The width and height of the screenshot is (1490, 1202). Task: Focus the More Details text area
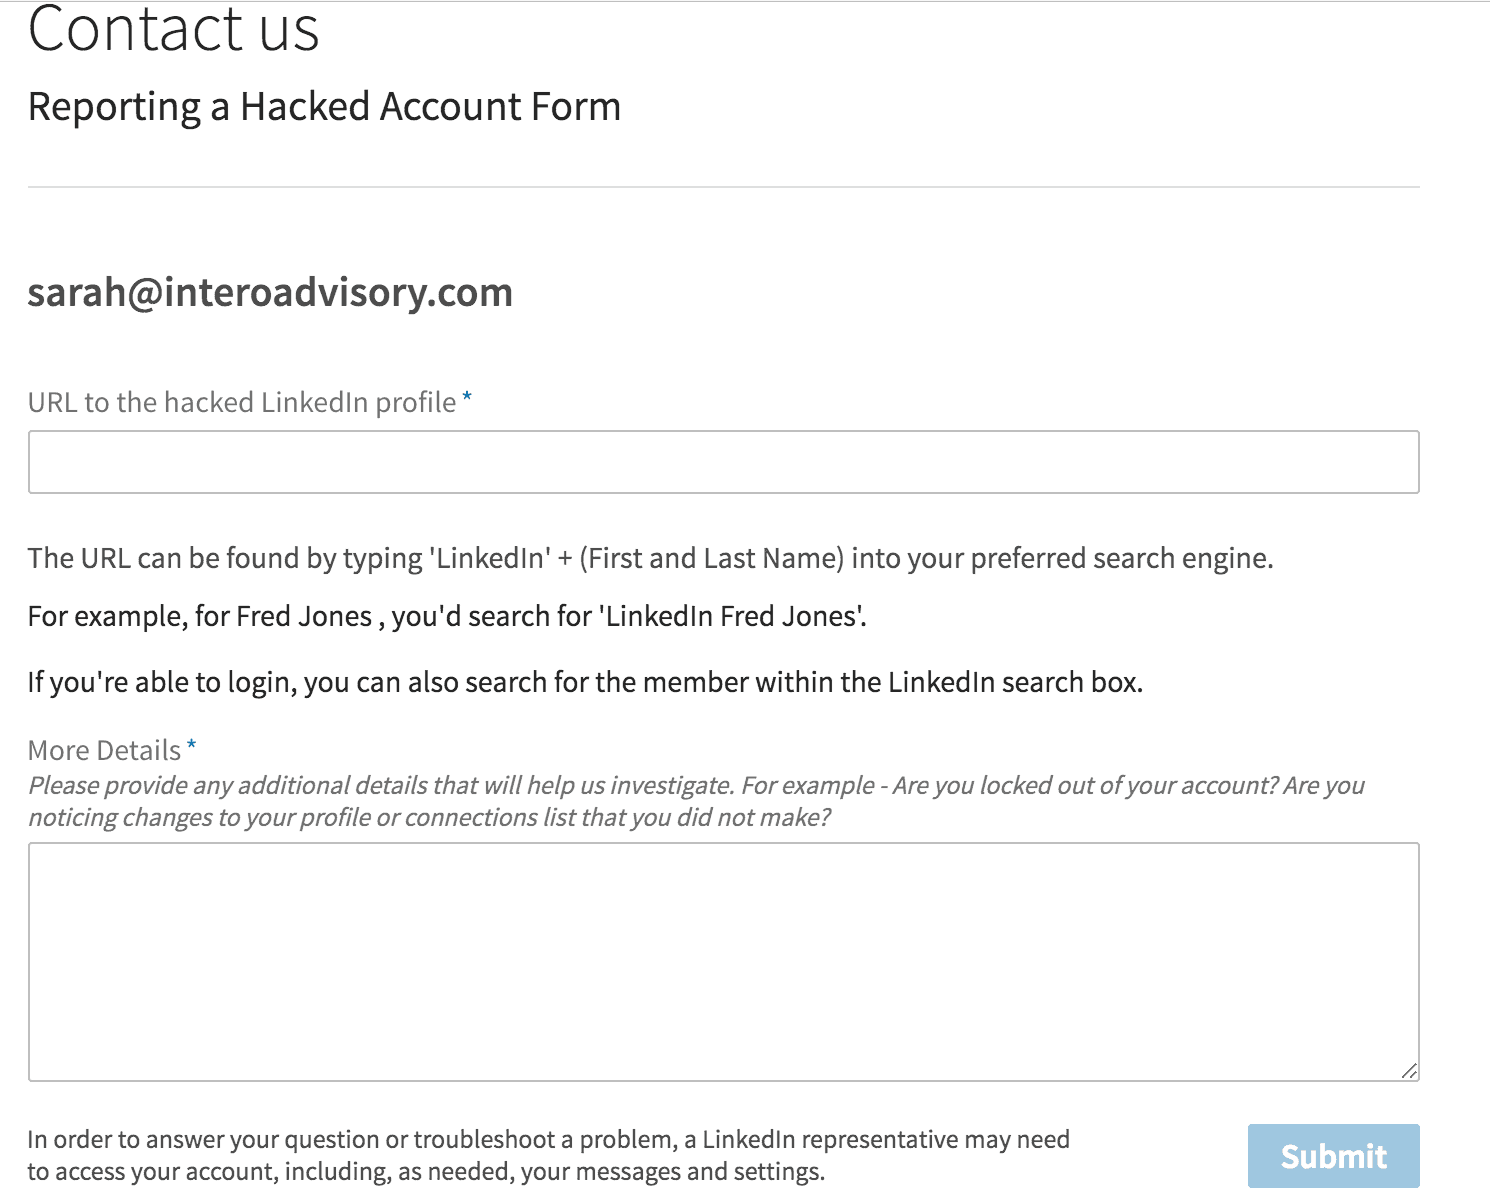click(x=723, y=962)
